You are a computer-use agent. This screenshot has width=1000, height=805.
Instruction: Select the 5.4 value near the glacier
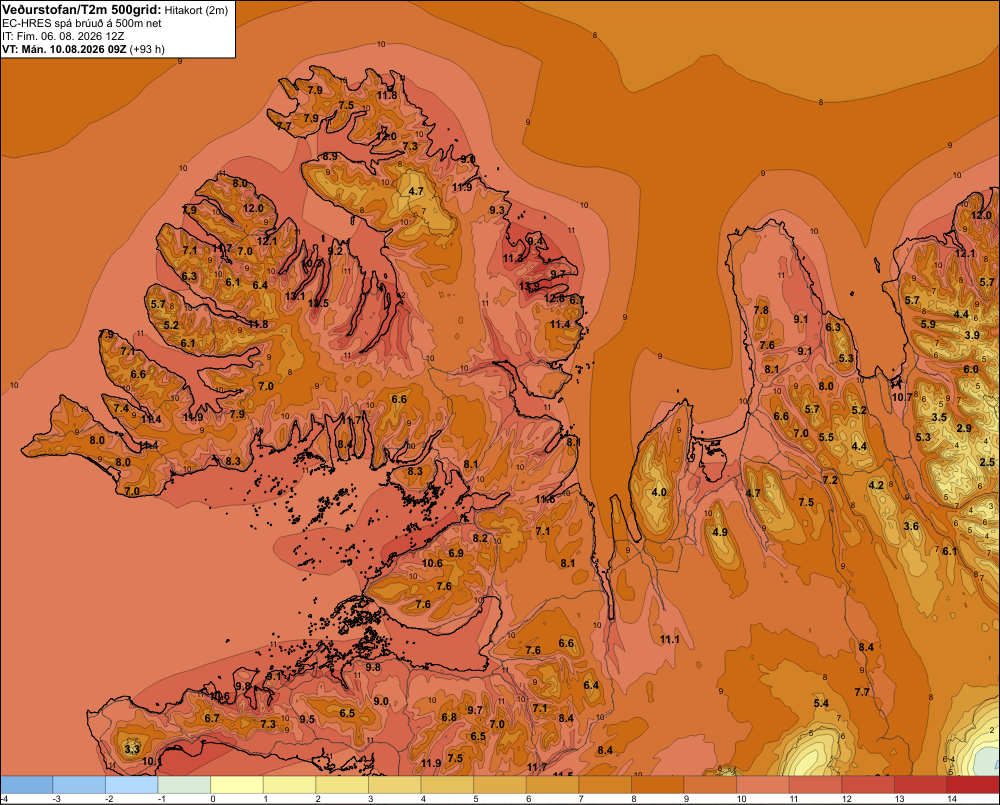821,703
